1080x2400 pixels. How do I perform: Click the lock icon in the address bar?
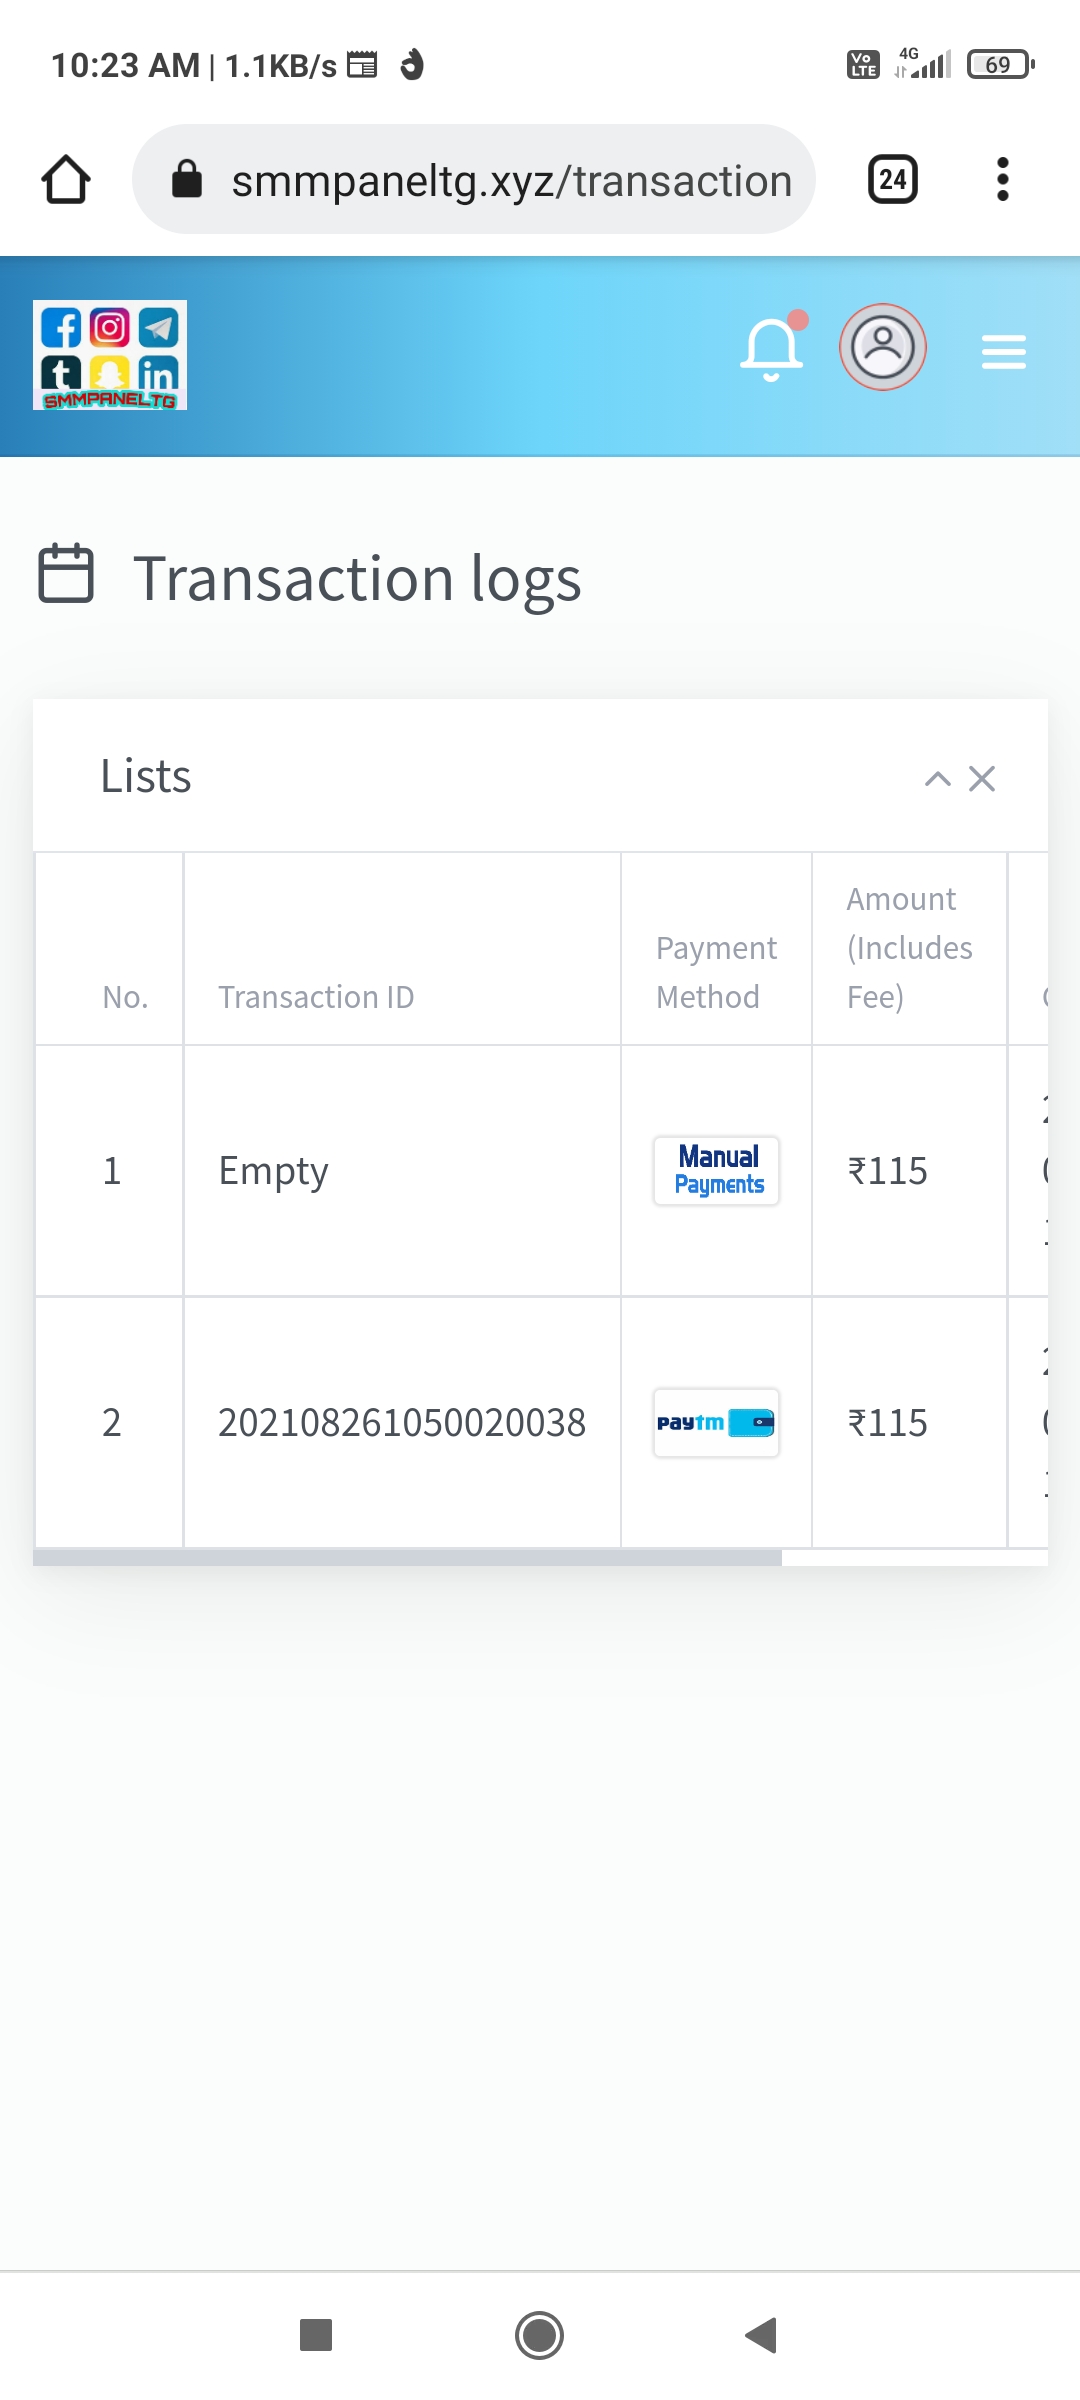pyautogui.click(x=187, y=180)
